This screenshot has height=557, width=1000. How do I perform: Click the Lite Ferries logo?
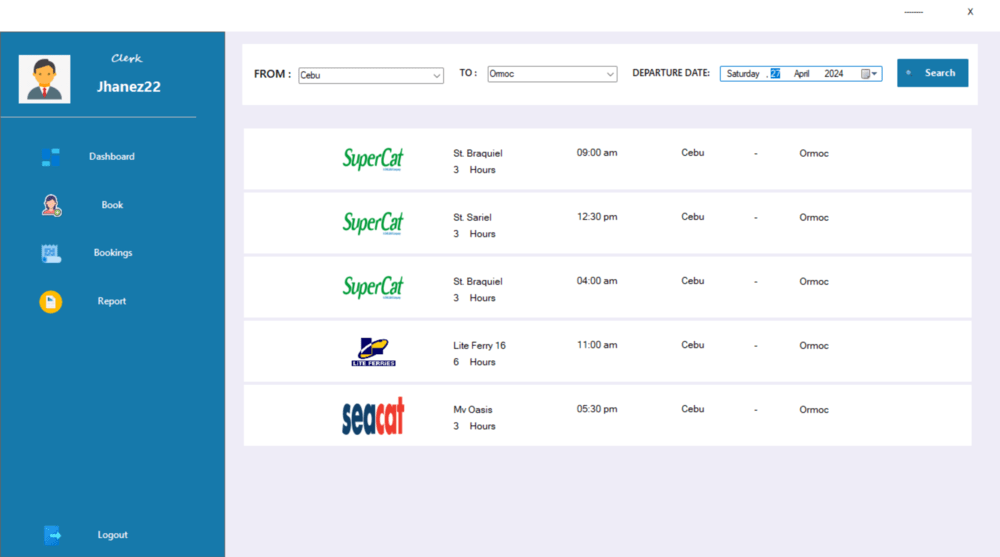pyautogui.click(x=374, y=352)
